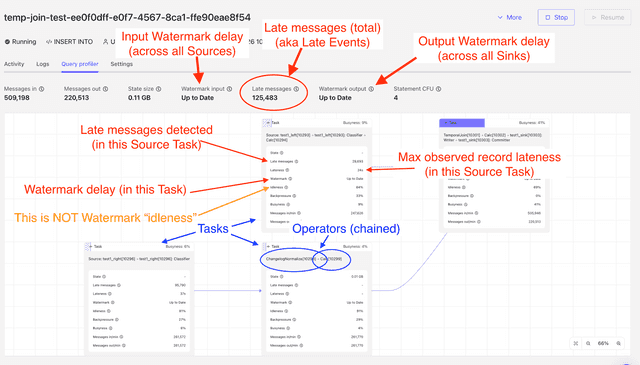Show Messages out/min info in TemporalJoin task
This screenshot has height=365, width=640.
479,222
